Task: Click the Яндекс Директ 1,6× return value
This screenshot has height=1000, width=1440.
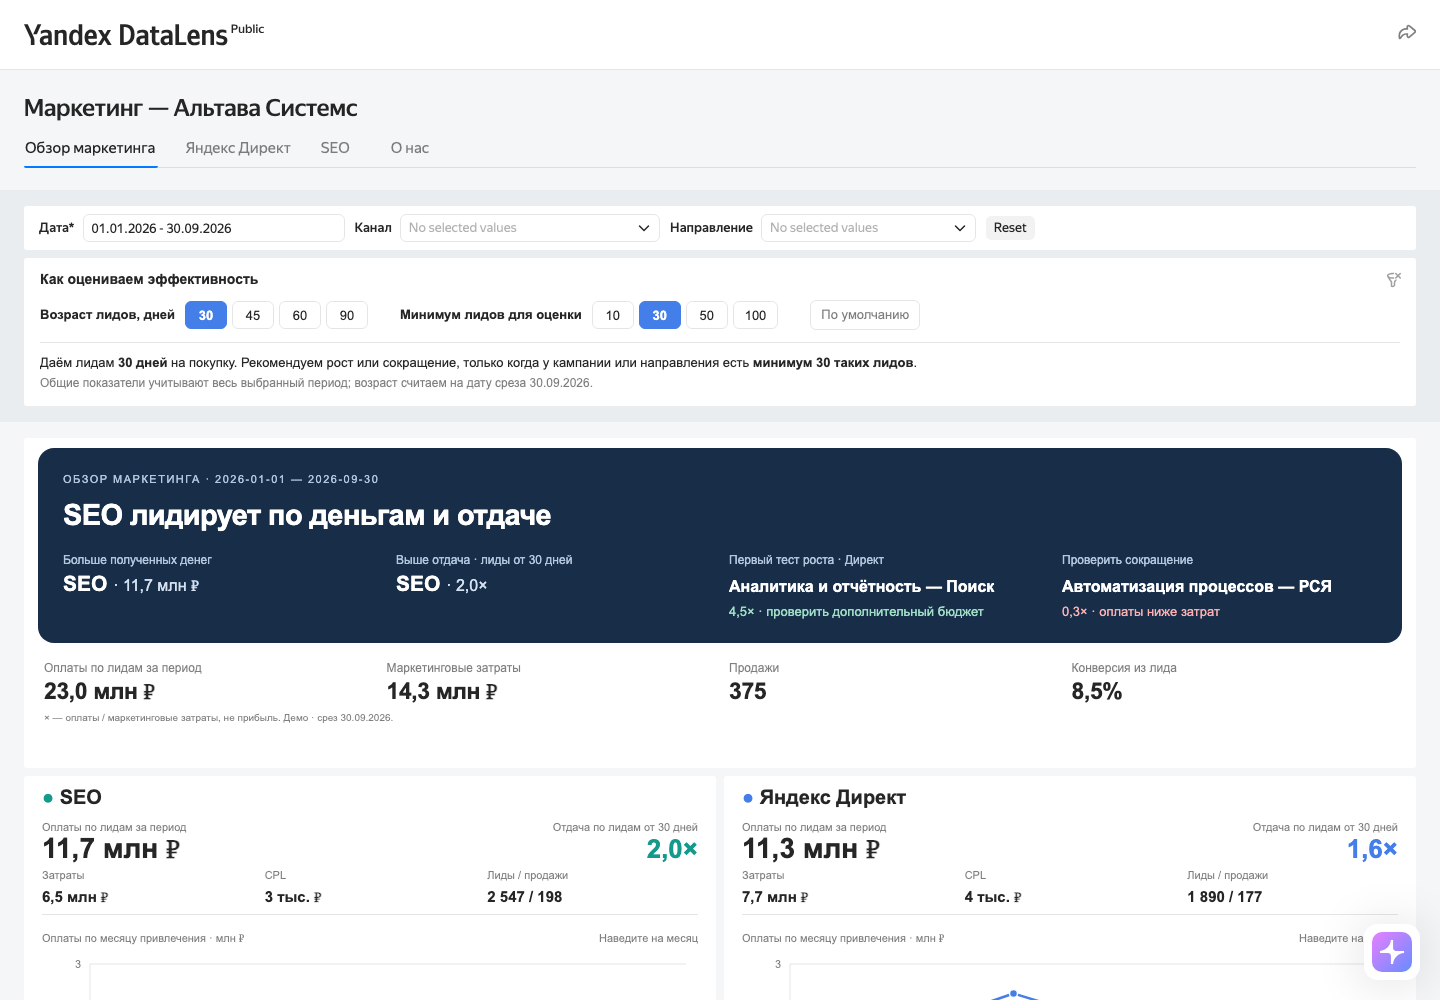Action: point(1372,849)
